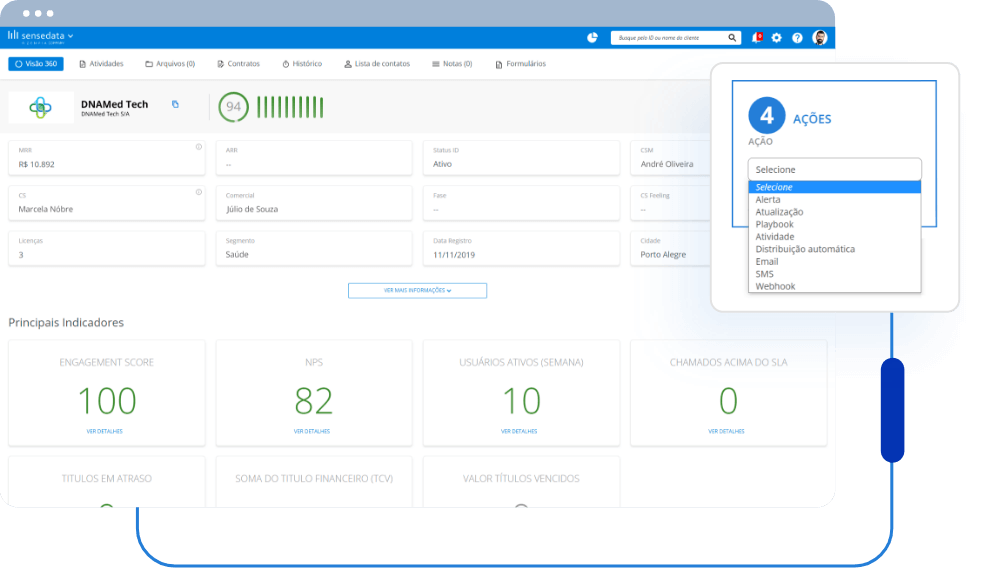Click the MRR value R$ 10.892
1006x568 pixels.
click(37, 164)
